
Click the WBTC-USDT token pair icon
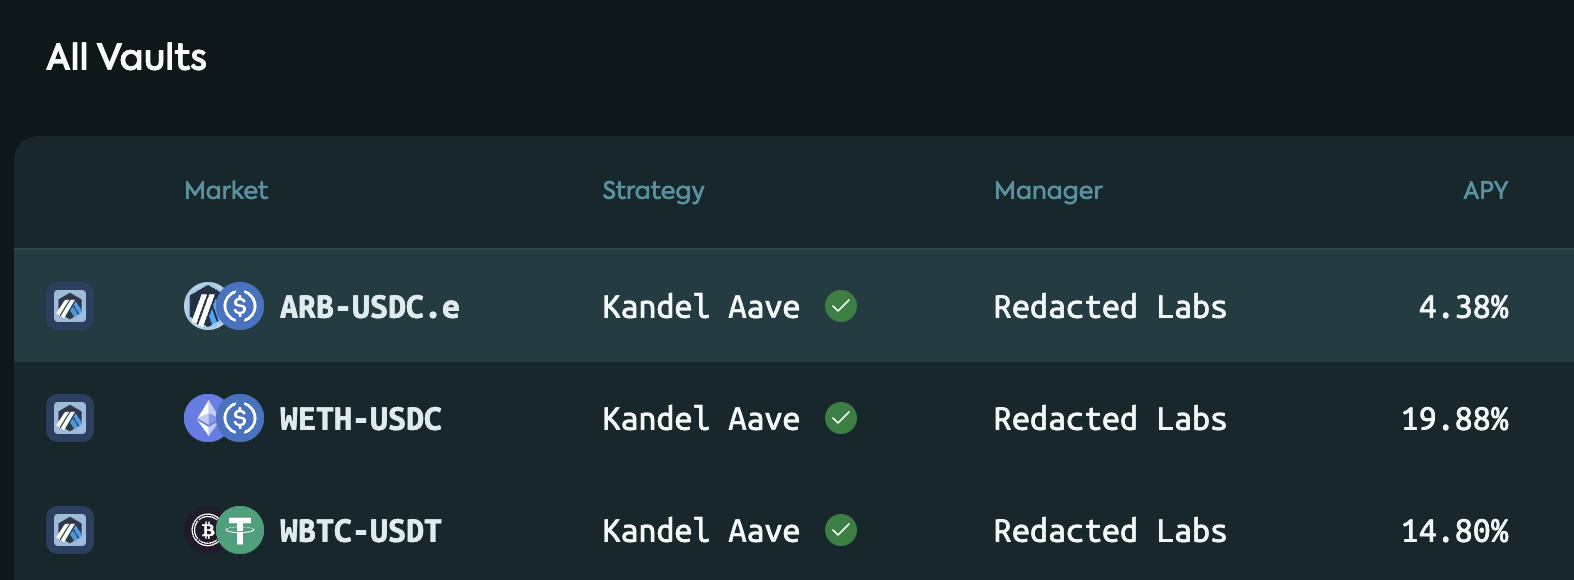click(224, 530)
